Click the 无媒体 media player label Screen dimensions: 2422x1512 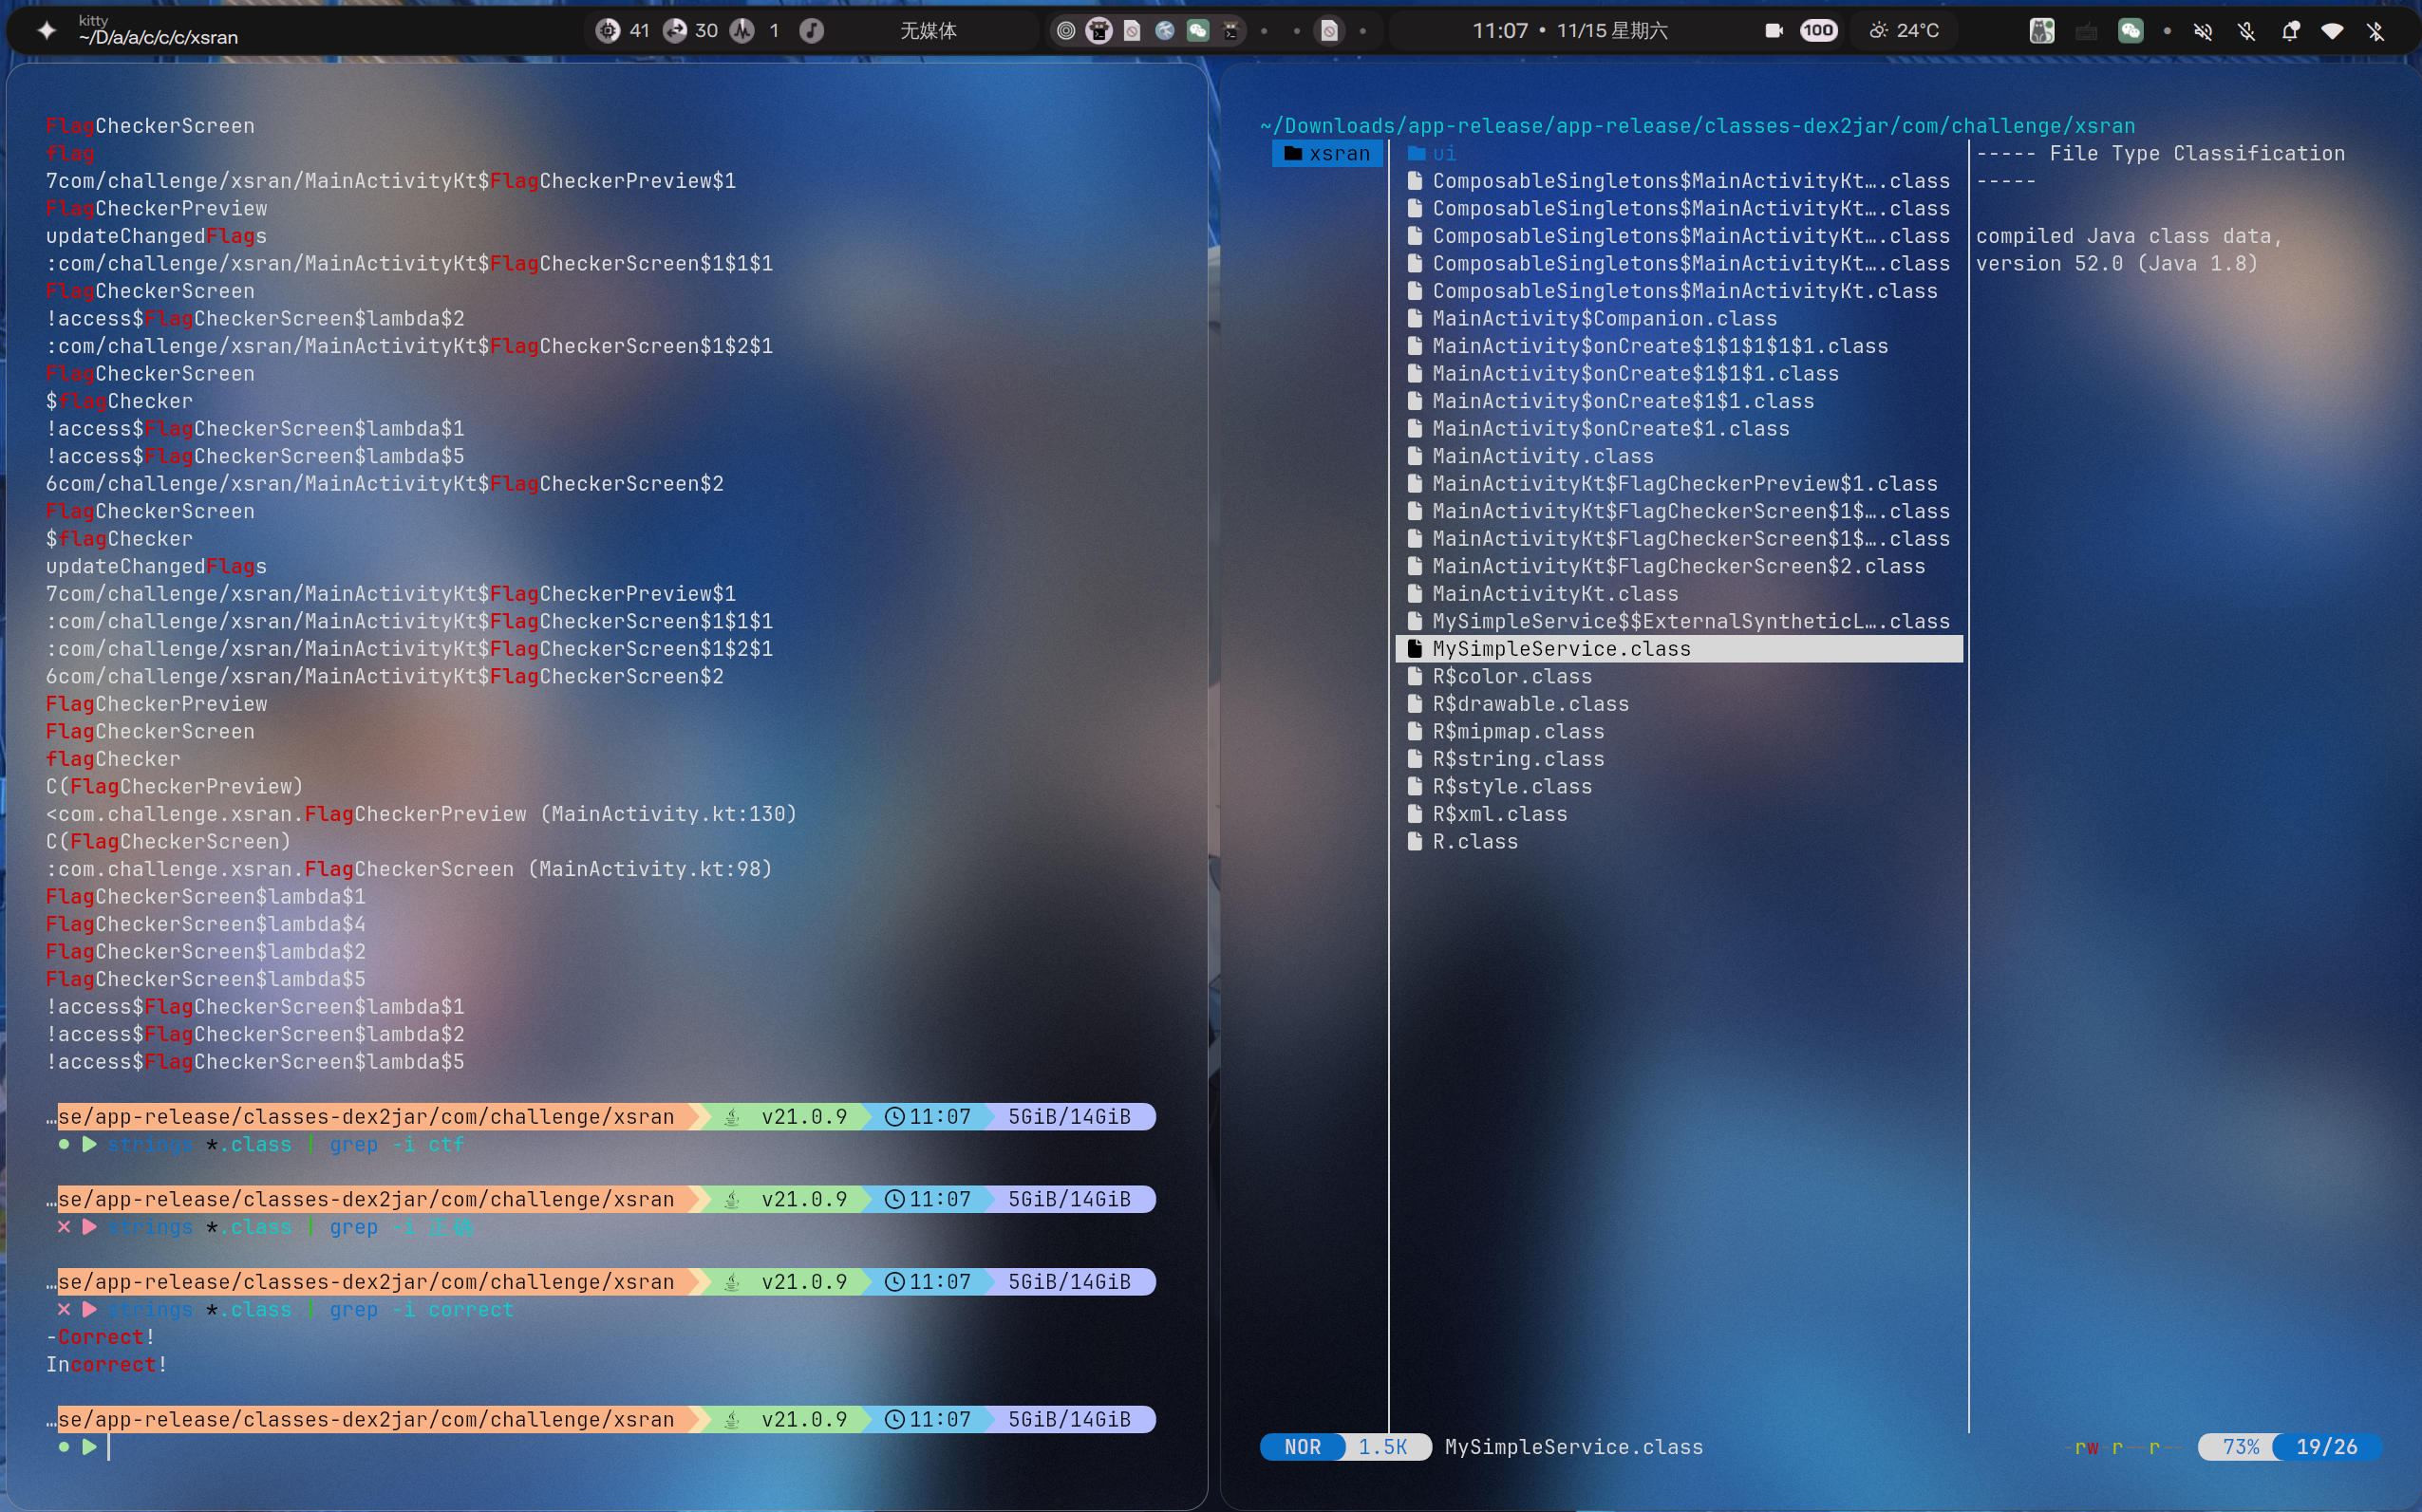click(x=928, y=31)
